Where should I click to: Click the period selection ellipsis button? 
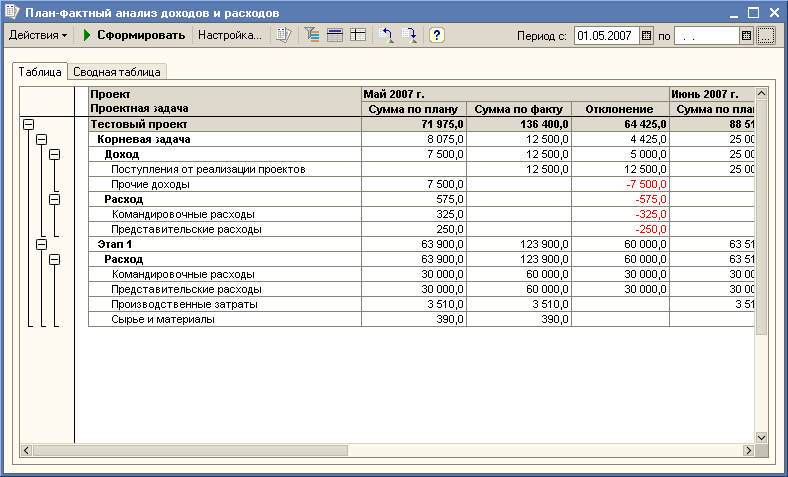(x=766, y=36)
